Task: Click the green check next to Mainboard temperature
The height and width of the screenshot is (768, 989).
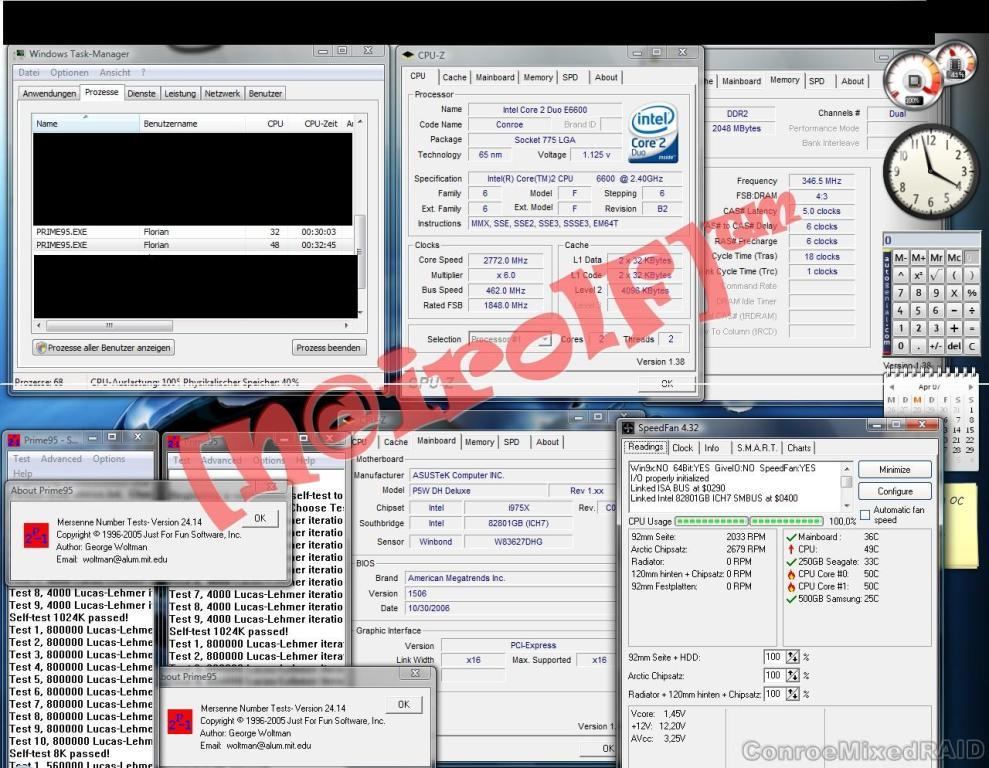Action: (x=791, y=537)
